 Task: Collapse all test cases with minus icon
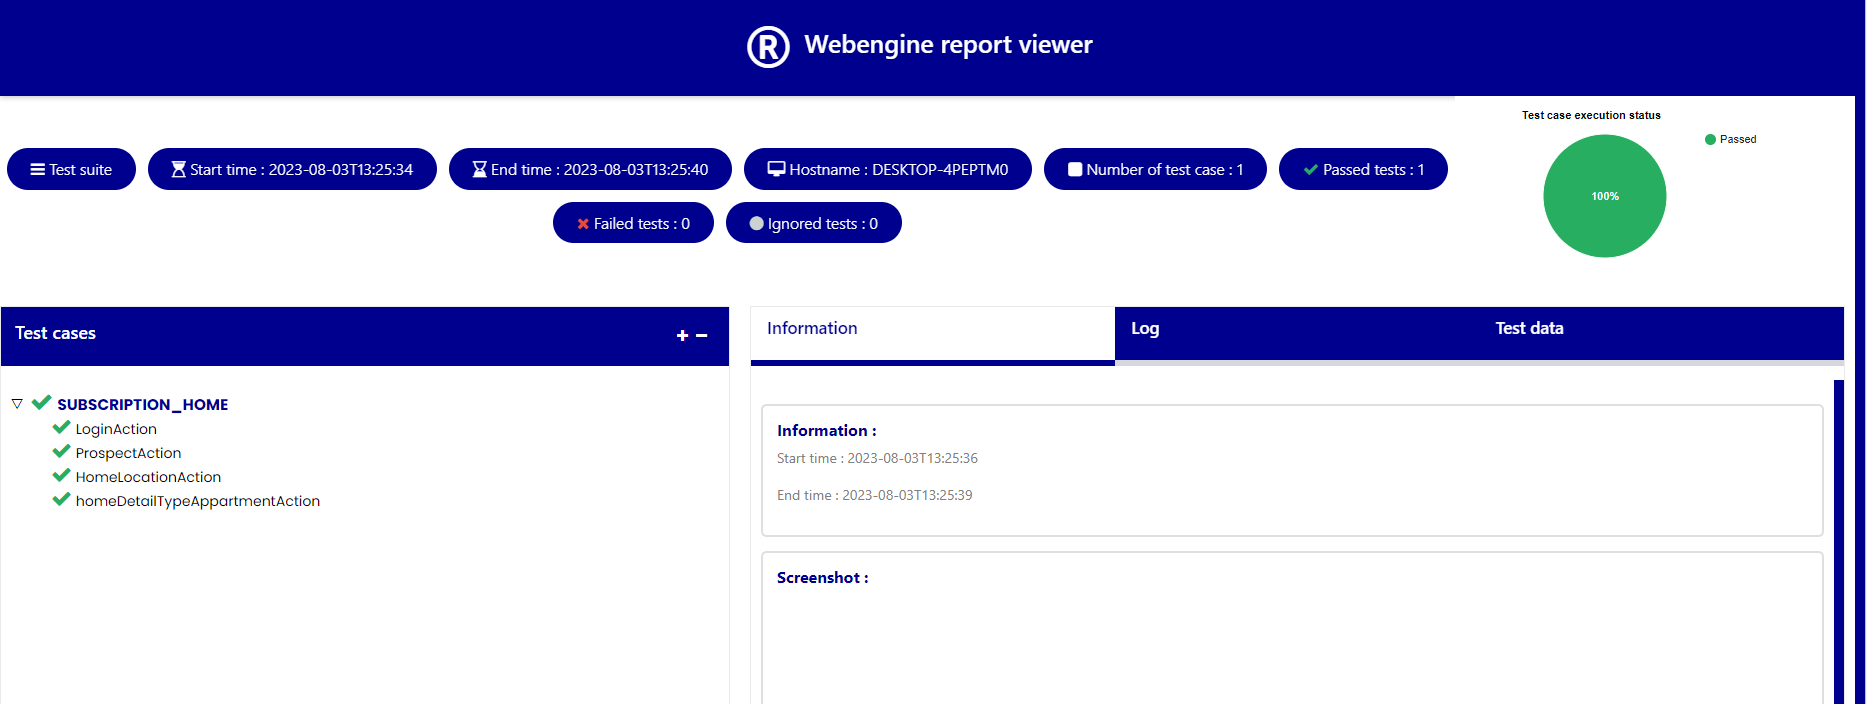tap(702, 336)
